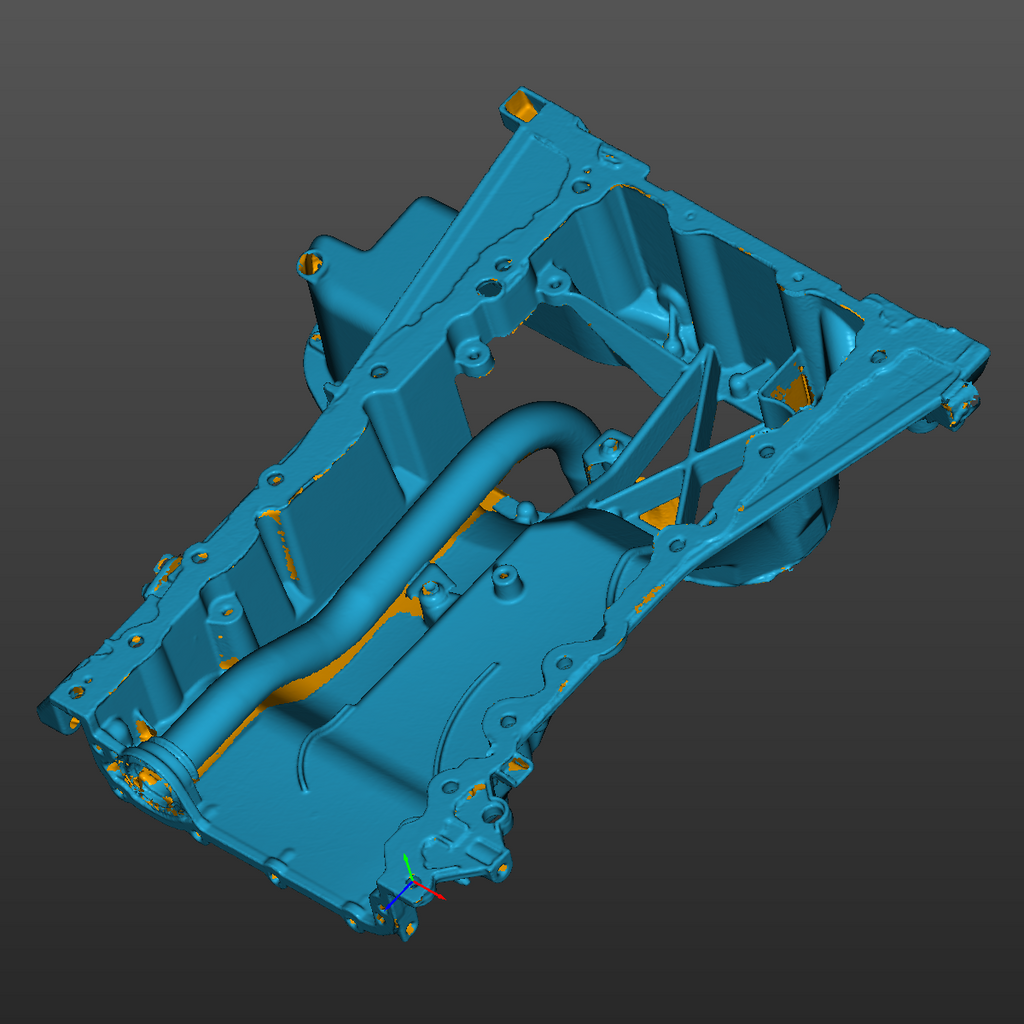This screenshot has height=1024, width=1024.
Task: Select the blue Z-axis arrow of triad
Action: tap(397, 896)
